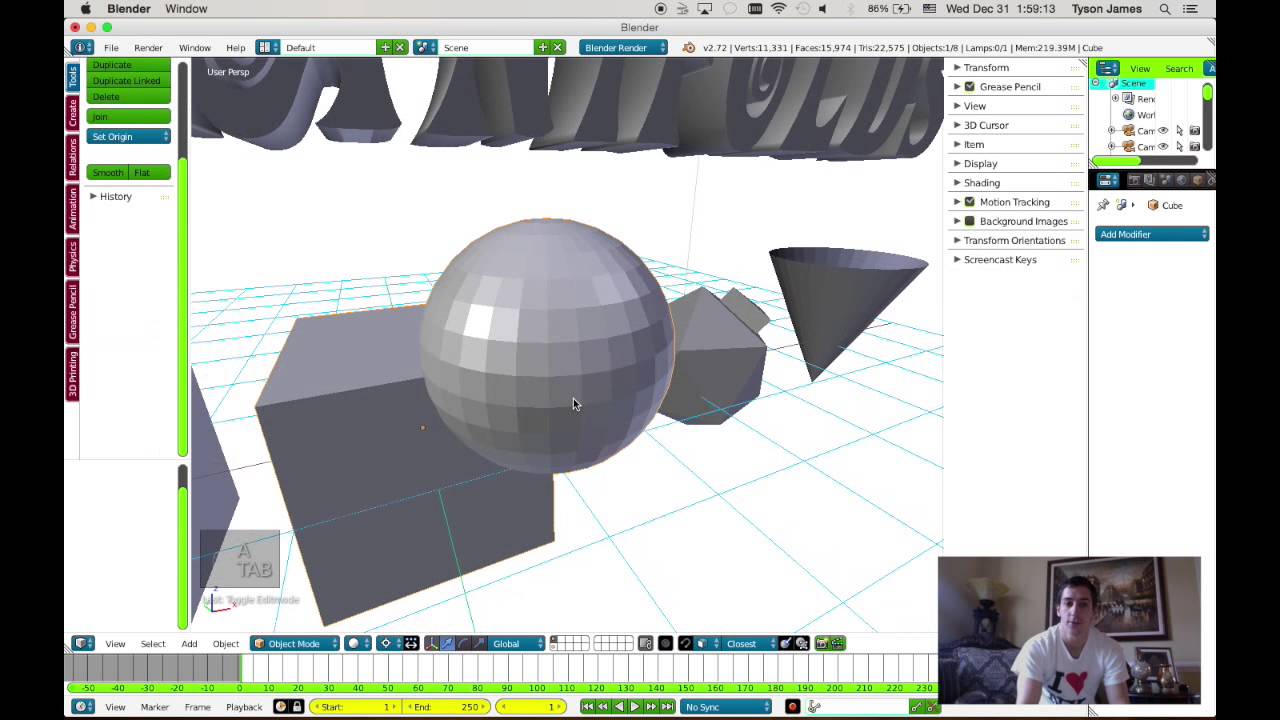This screenshot has width=1280, height=720.
Task: Switch to Scene properties icon
Action: [x=1166, y=180]
